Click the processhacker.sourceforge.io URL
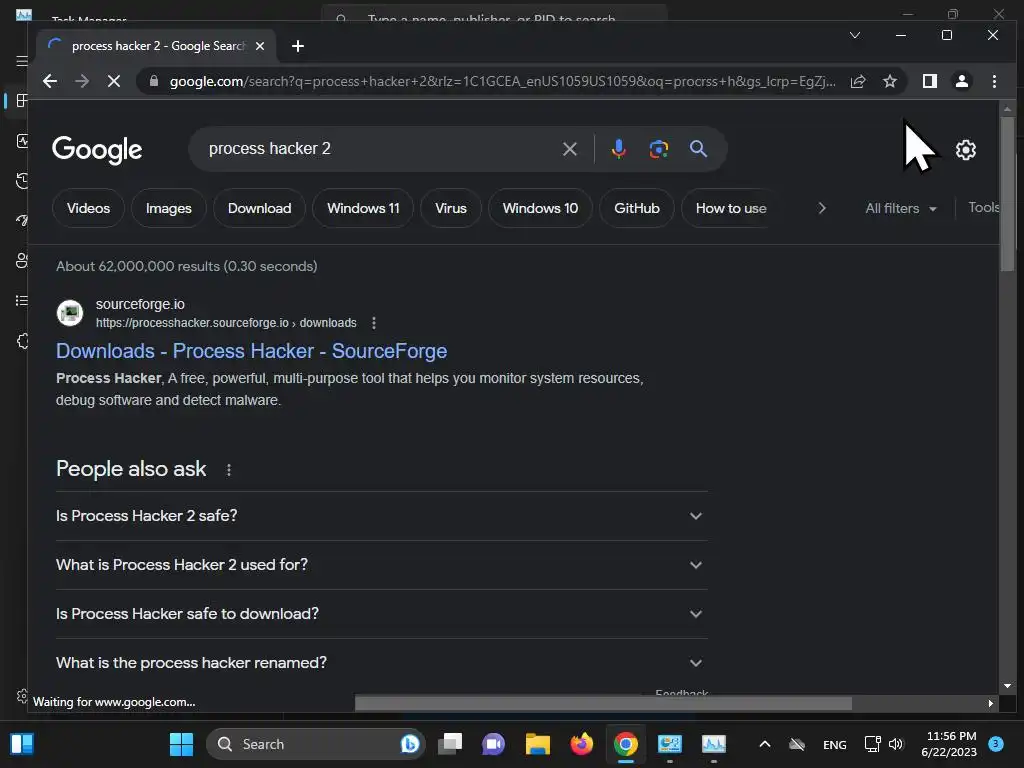Image resolution: width=1024 pixels, height=768 pixels. point(226,323)
